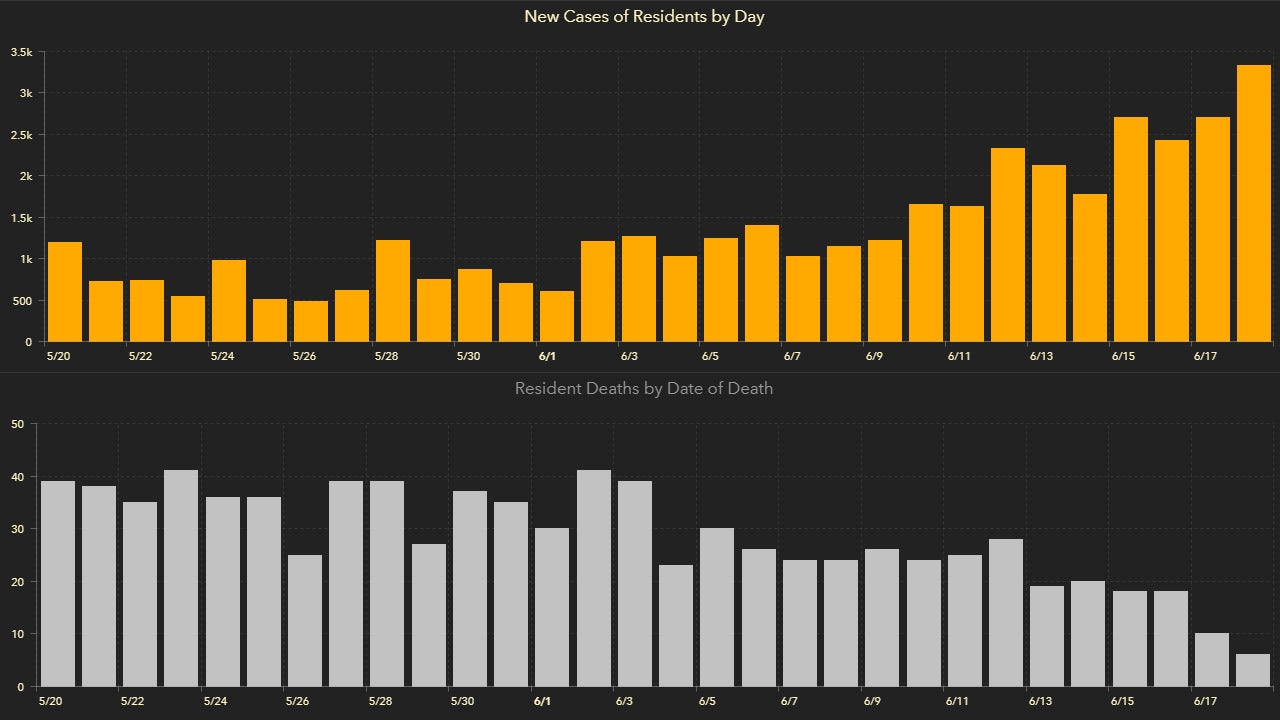Select the orange bar for 5/20 new cases
This screenshot has width=1280, height=720.
(x=65, y=292)
